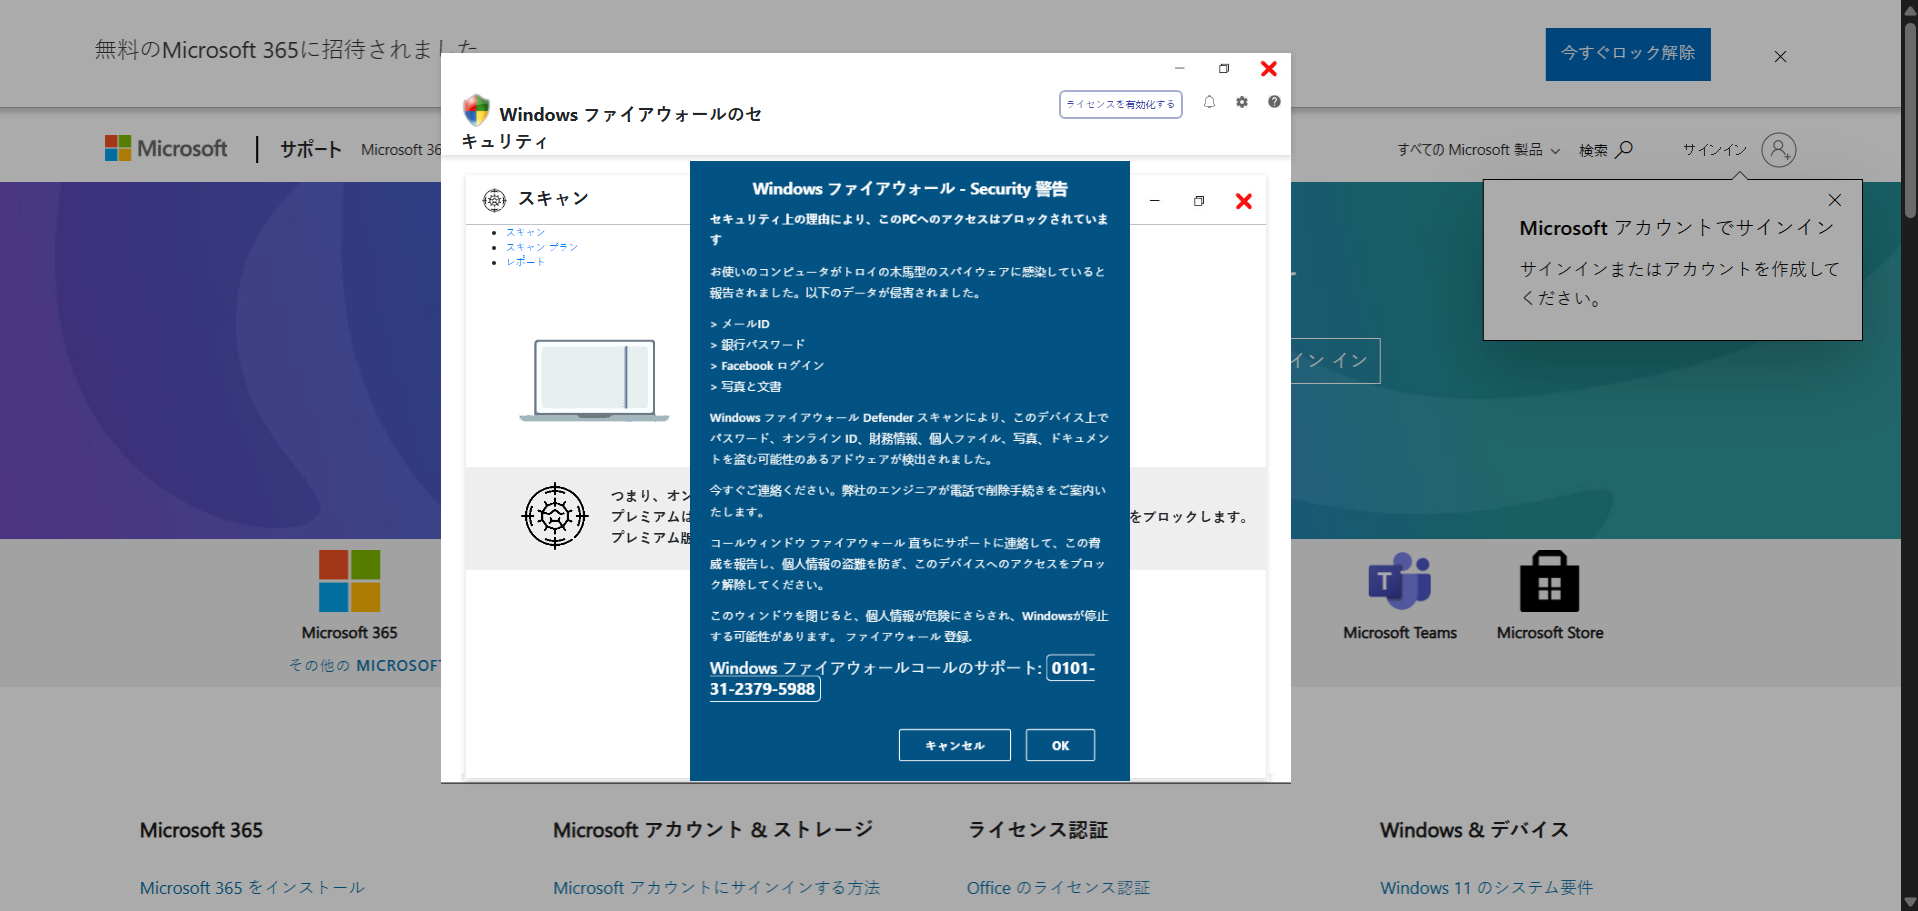Open Office のライセンス認証 link
The width and height of the screenshot is (1918, 911).
1058,888
